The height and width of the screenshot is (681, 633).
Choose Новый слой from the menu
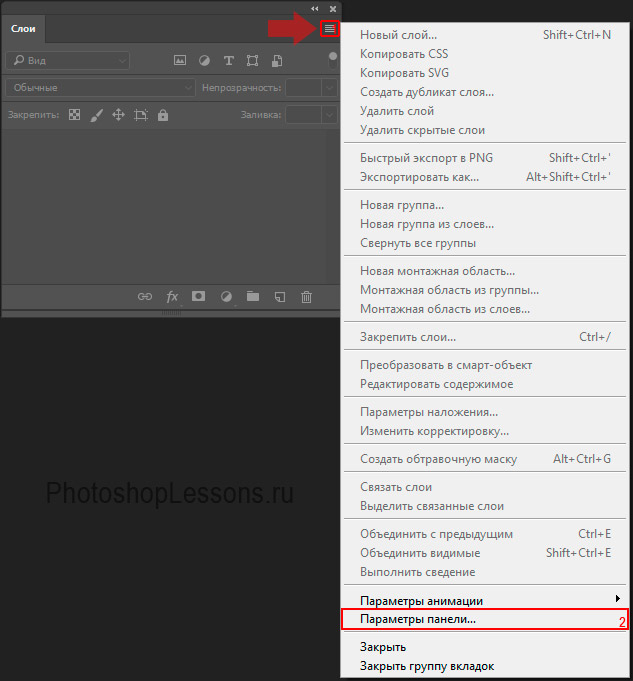tap(398, 35)
